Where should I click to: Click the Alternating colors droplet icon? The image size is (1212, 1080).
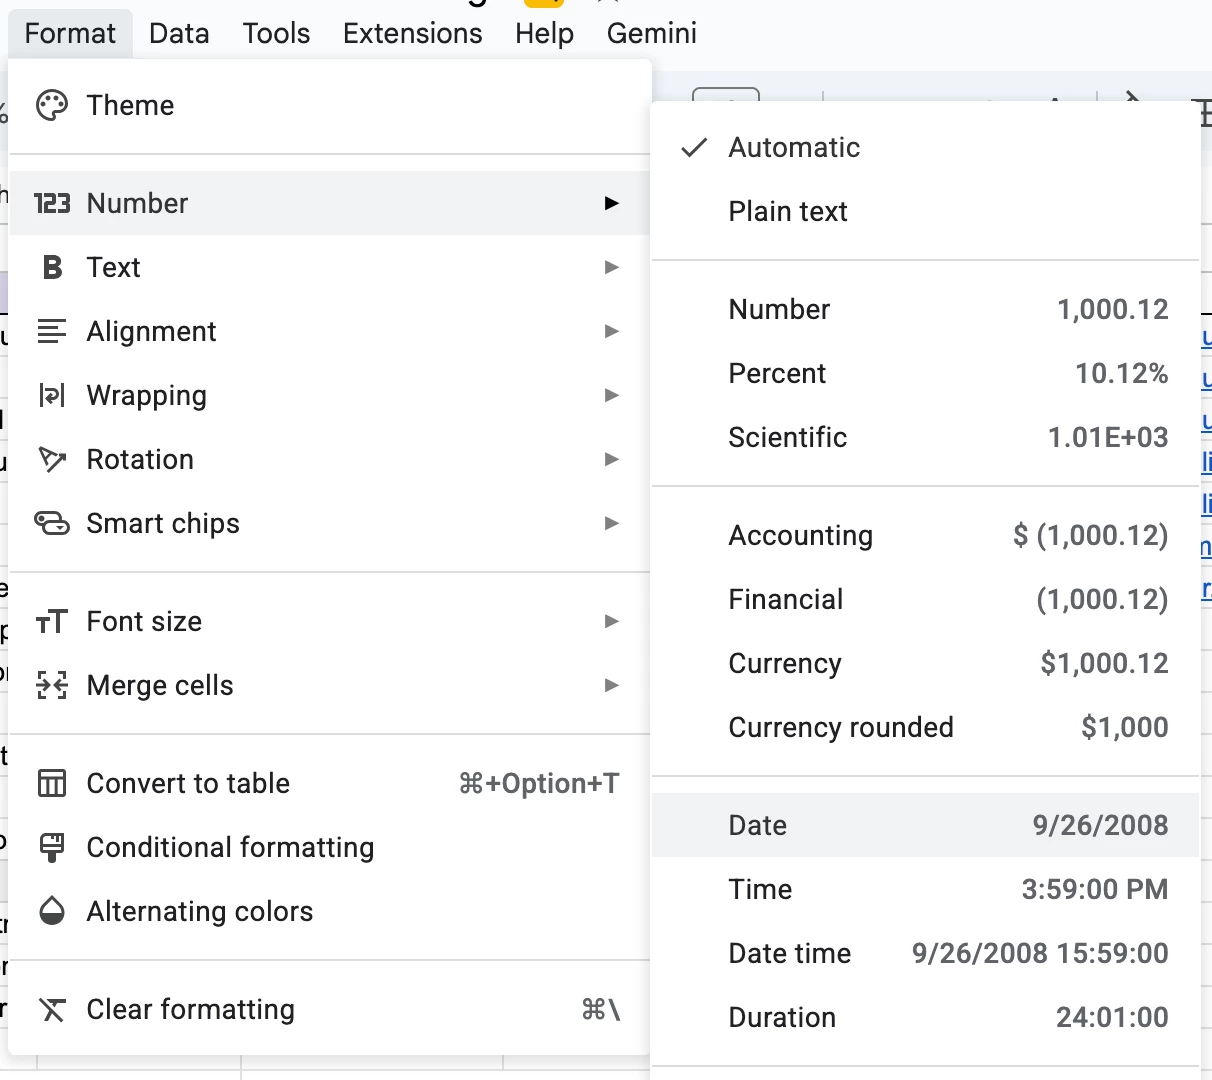point(52,911)
